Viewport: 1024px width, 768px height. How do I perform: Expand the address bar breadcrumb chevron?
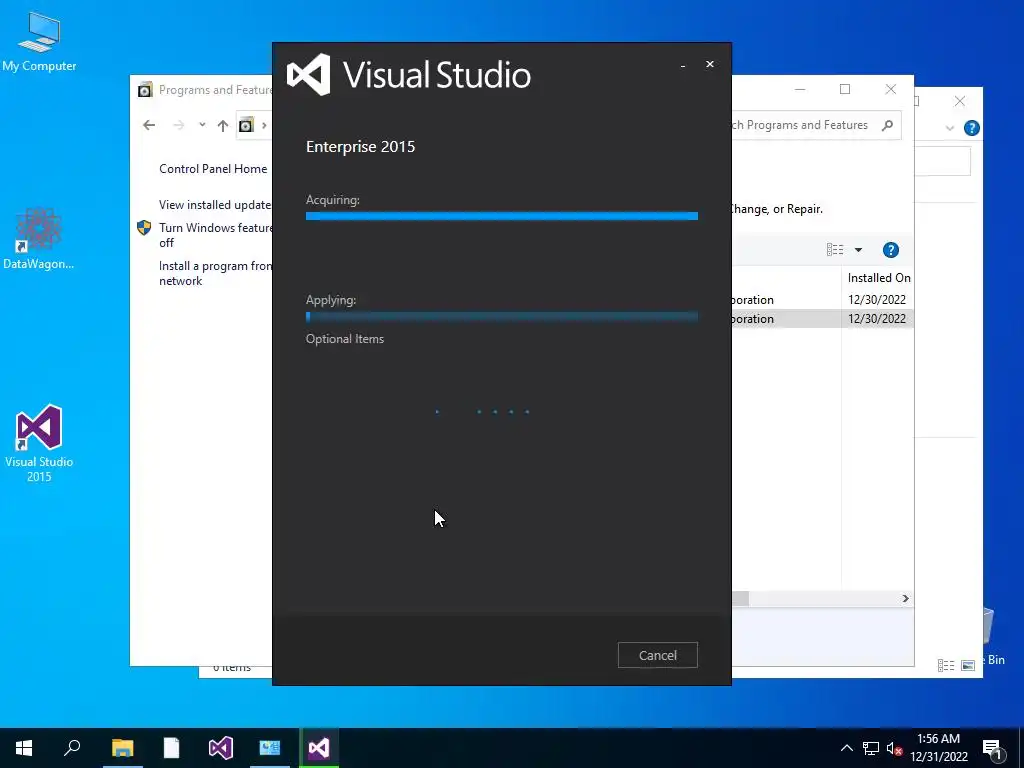(x=264, y=125)
